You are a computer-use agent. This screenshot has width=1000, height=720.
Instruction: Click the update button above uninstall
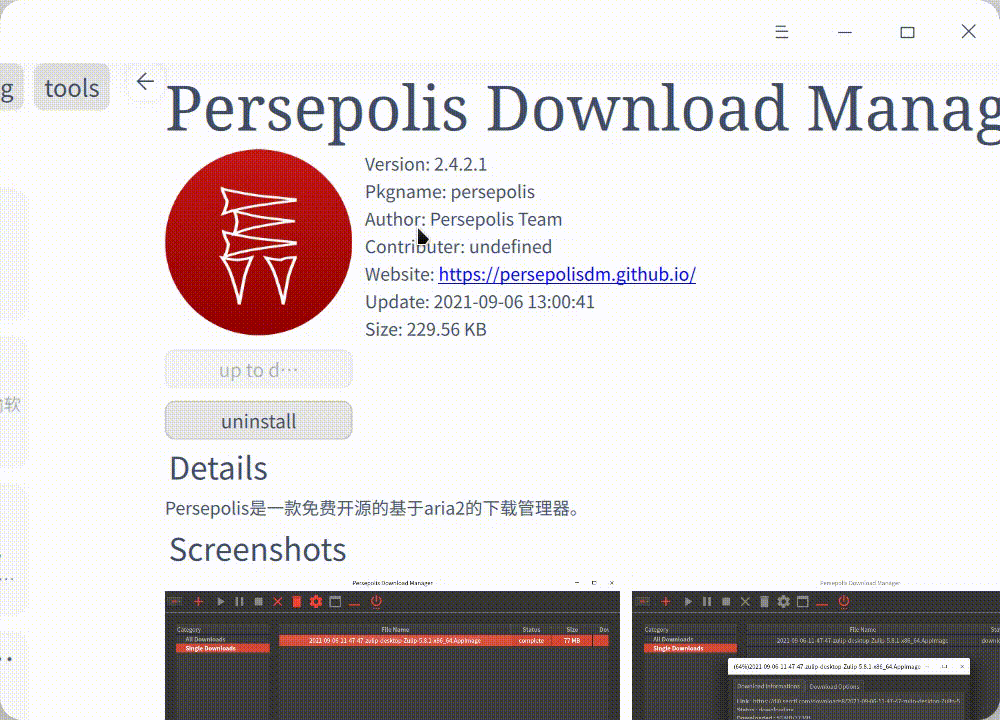coord(258,369)
